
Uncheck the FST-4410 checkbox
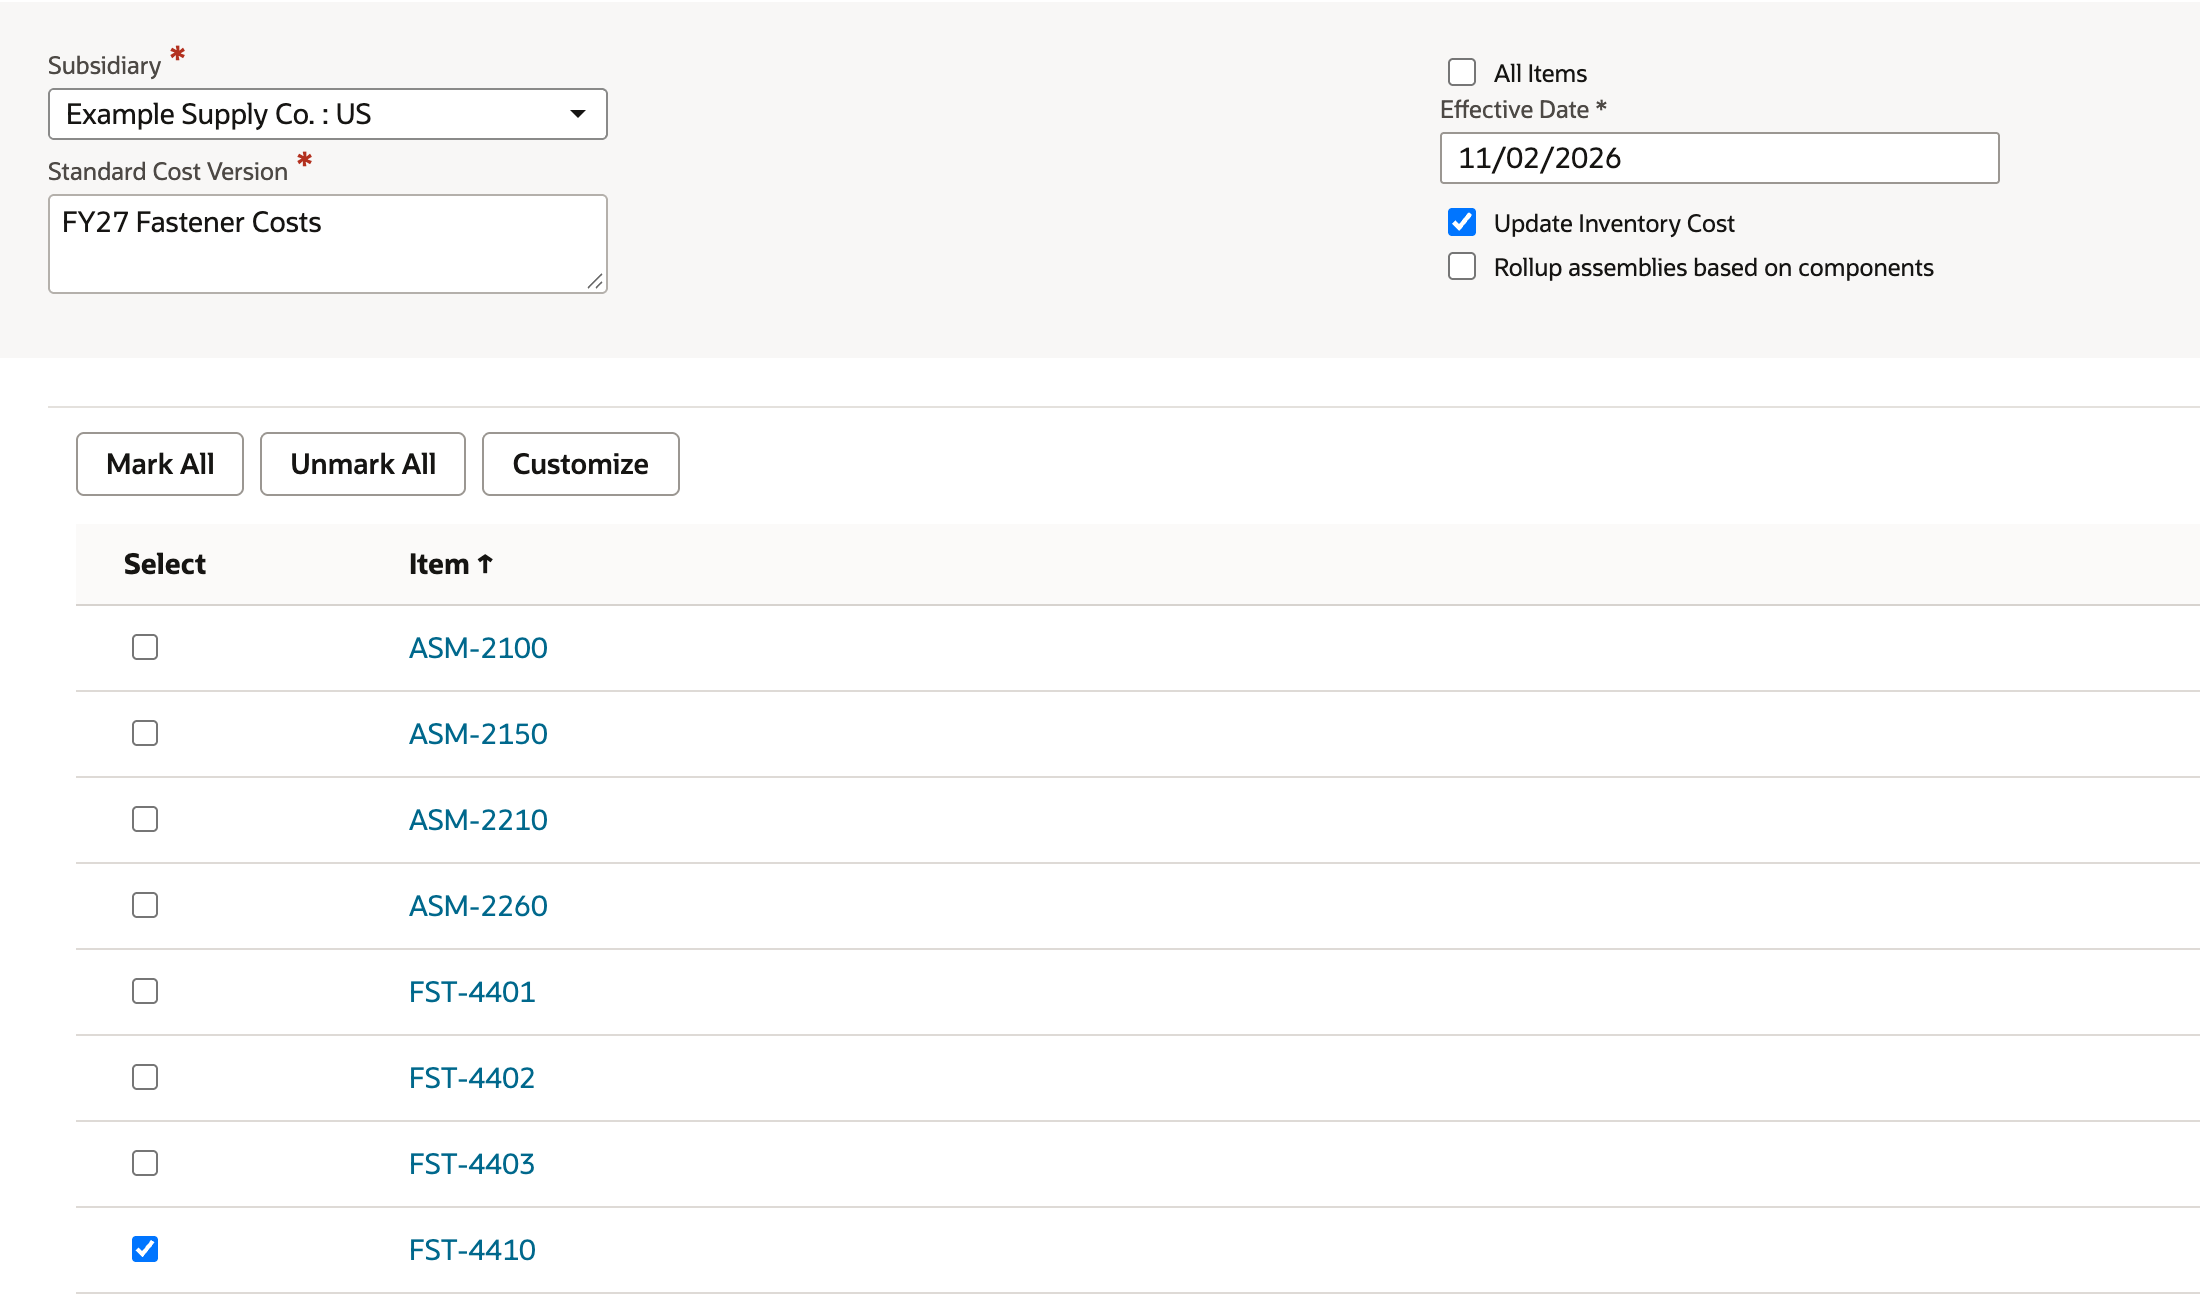(x=145, y=1249)
